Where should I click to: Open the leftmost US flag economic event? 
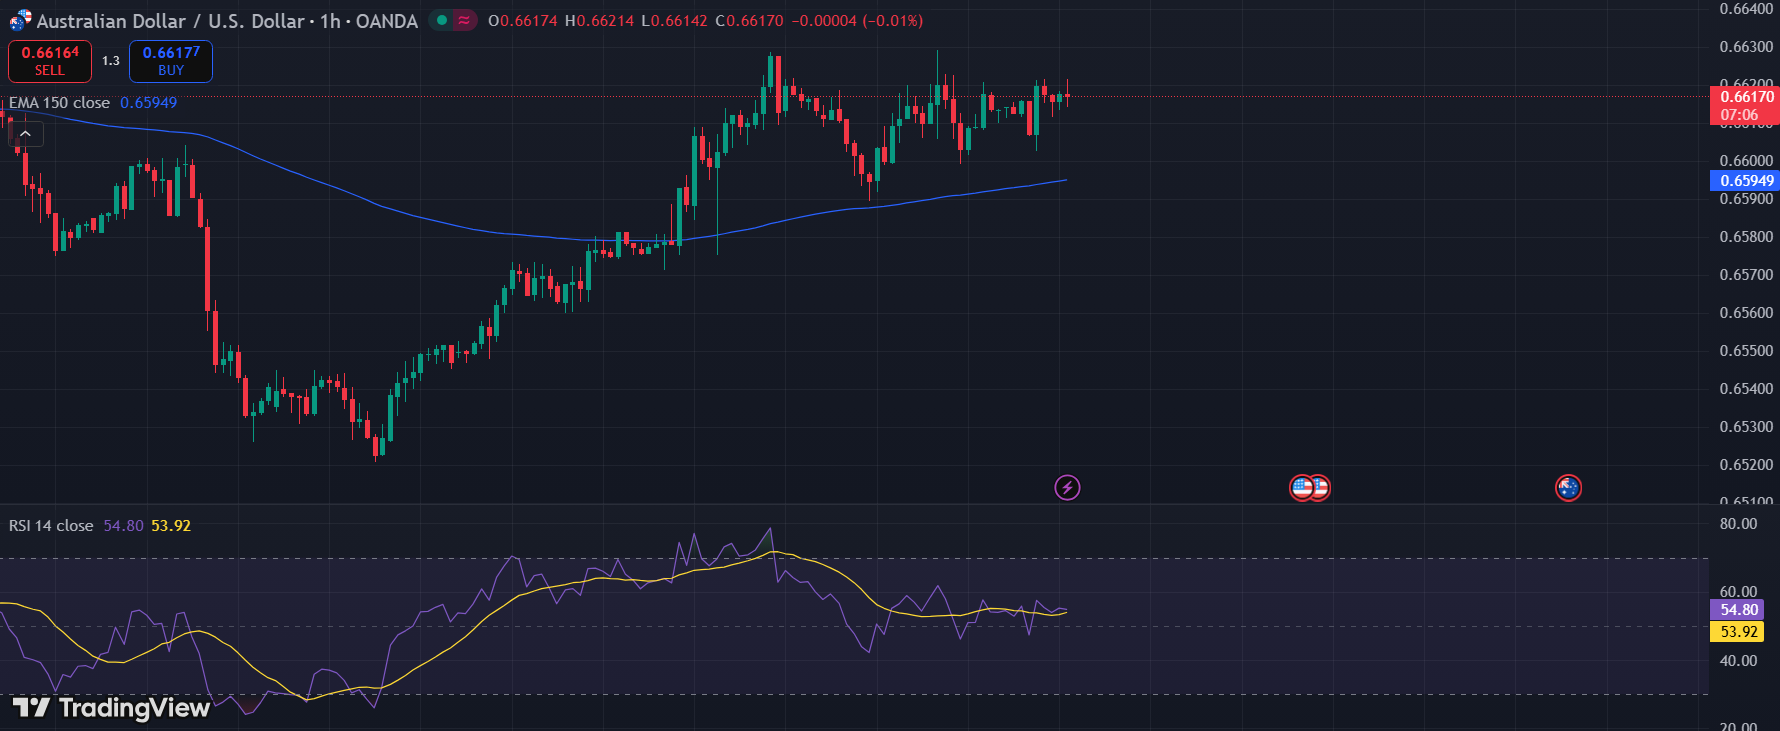pyautogui.click(x=1300, y=488)
